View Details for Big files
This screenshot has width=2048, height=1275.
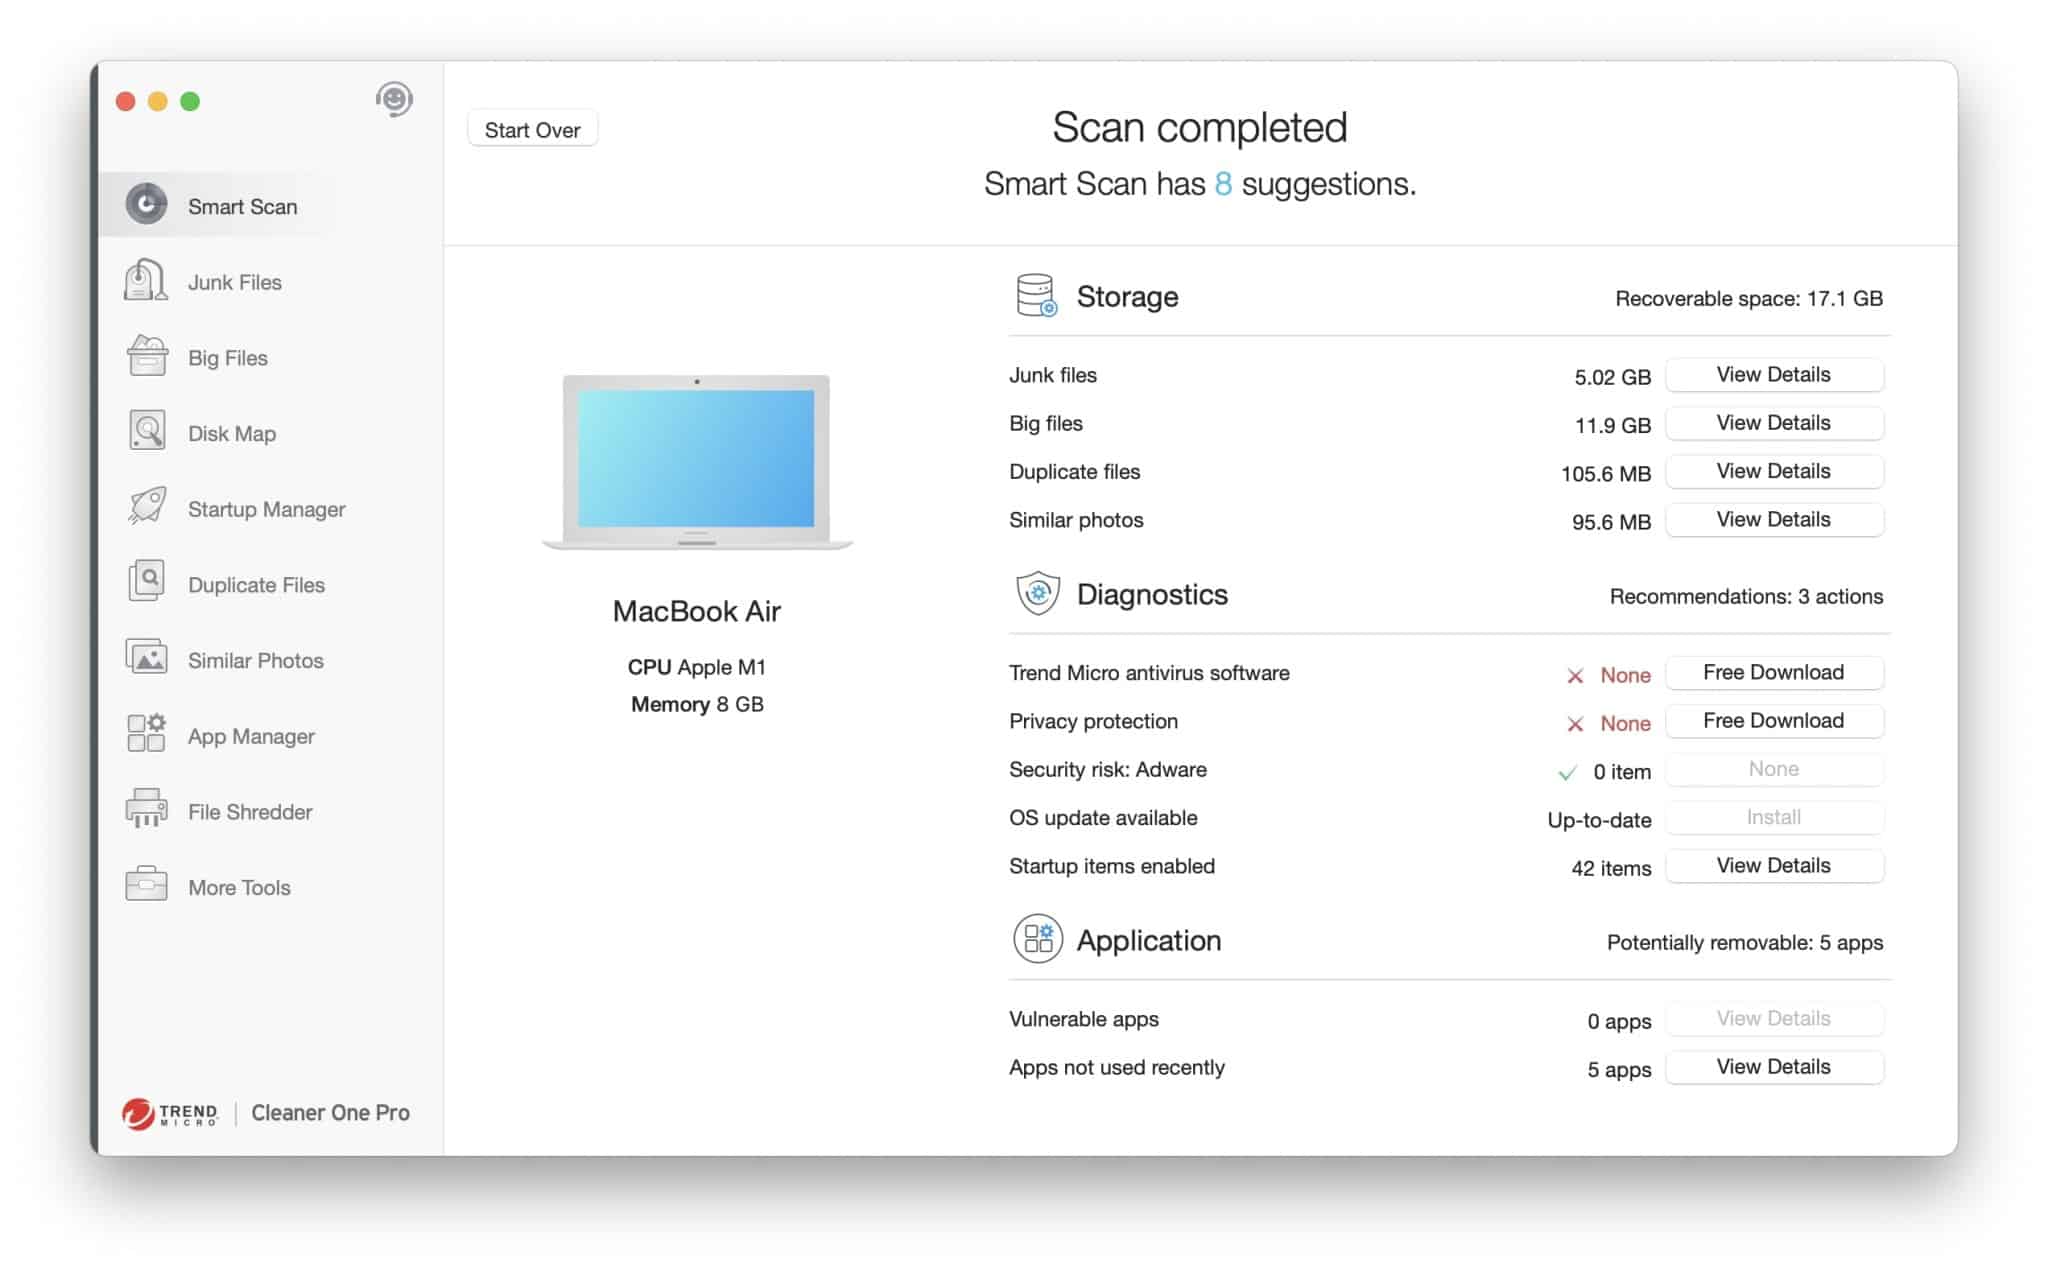pyautogui.click(x=1774, y=422)
